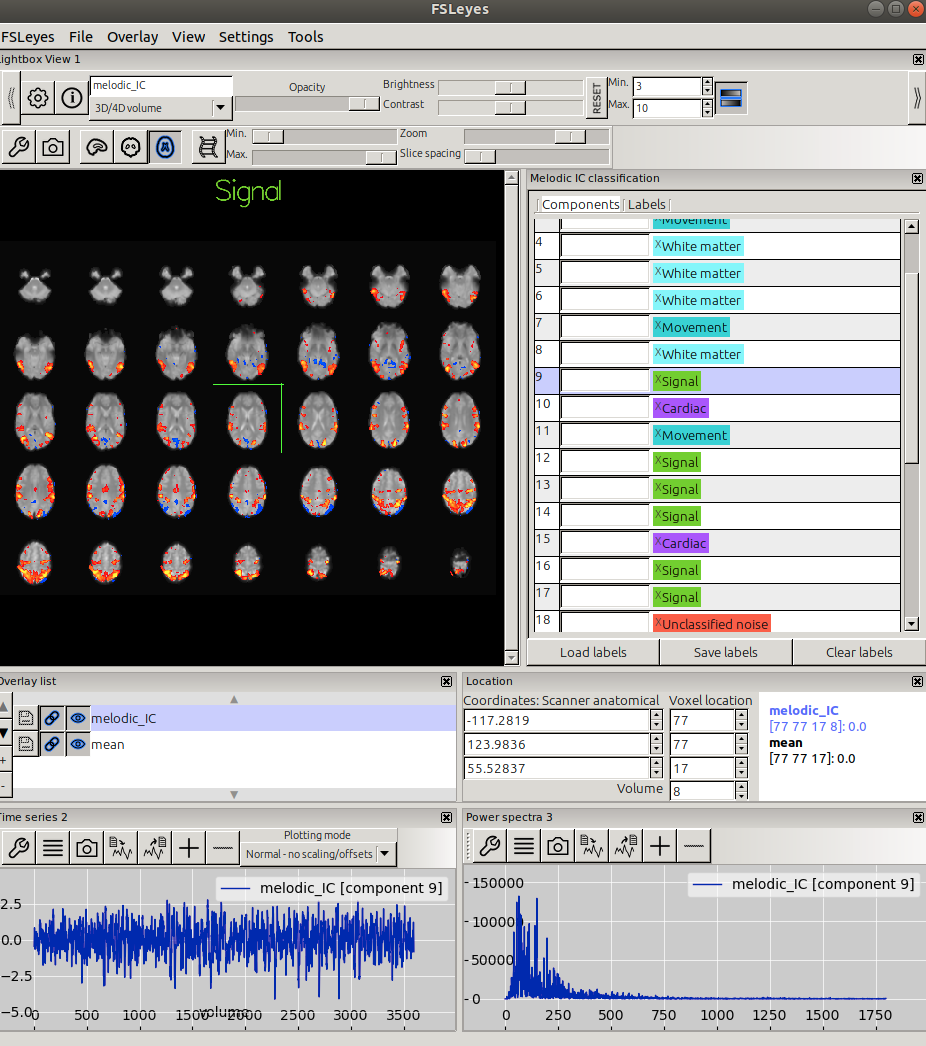Image resolution: width=926 pixels, height=1046 pixels.
Task: Open colour map swatch next to Min/Max
Action: (731, 98)
